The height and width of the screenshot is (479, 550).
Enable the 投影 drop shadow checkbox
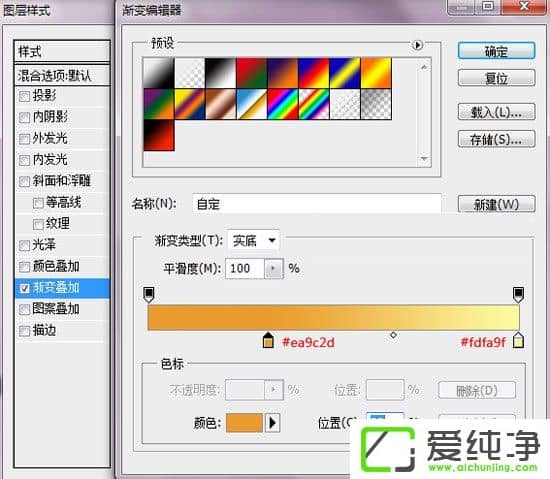point(24,96)
